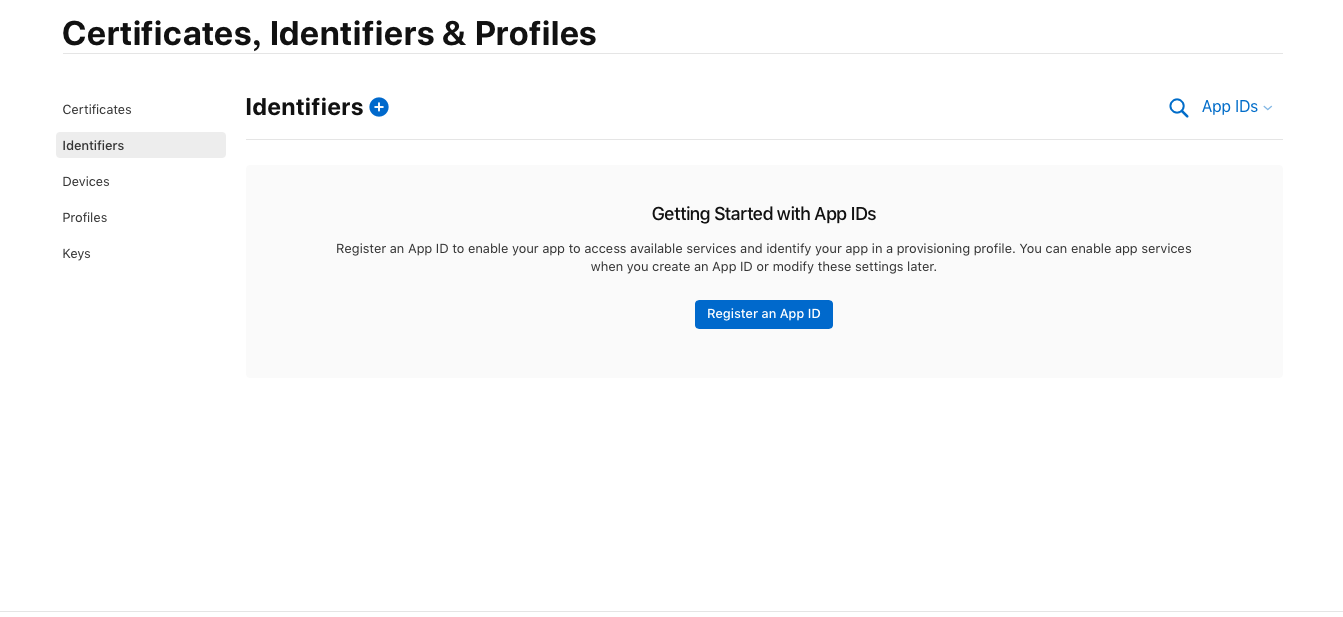Click the small chevron next to App IDs
Image resolution: width=1343 pixels, height=617 pixels.
tap(1268, 108)
